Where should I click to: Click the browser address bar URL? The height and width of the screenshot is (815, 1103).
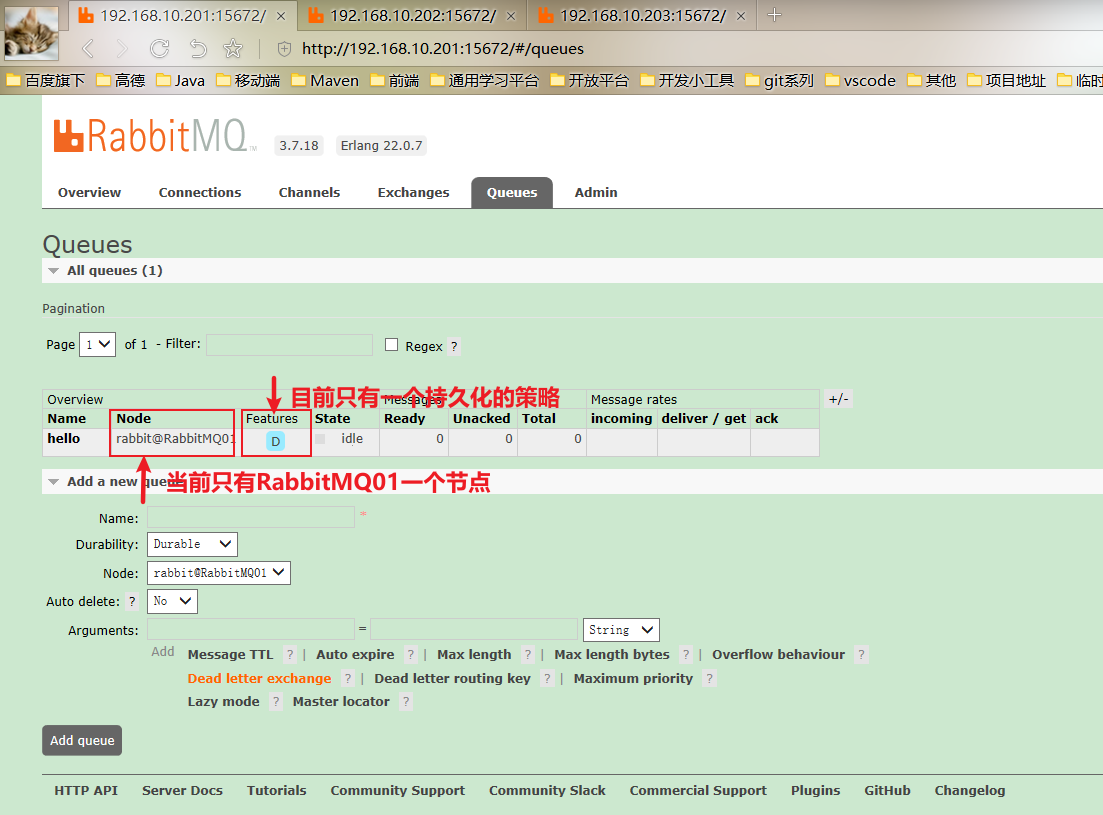click(x=442, y=49)
